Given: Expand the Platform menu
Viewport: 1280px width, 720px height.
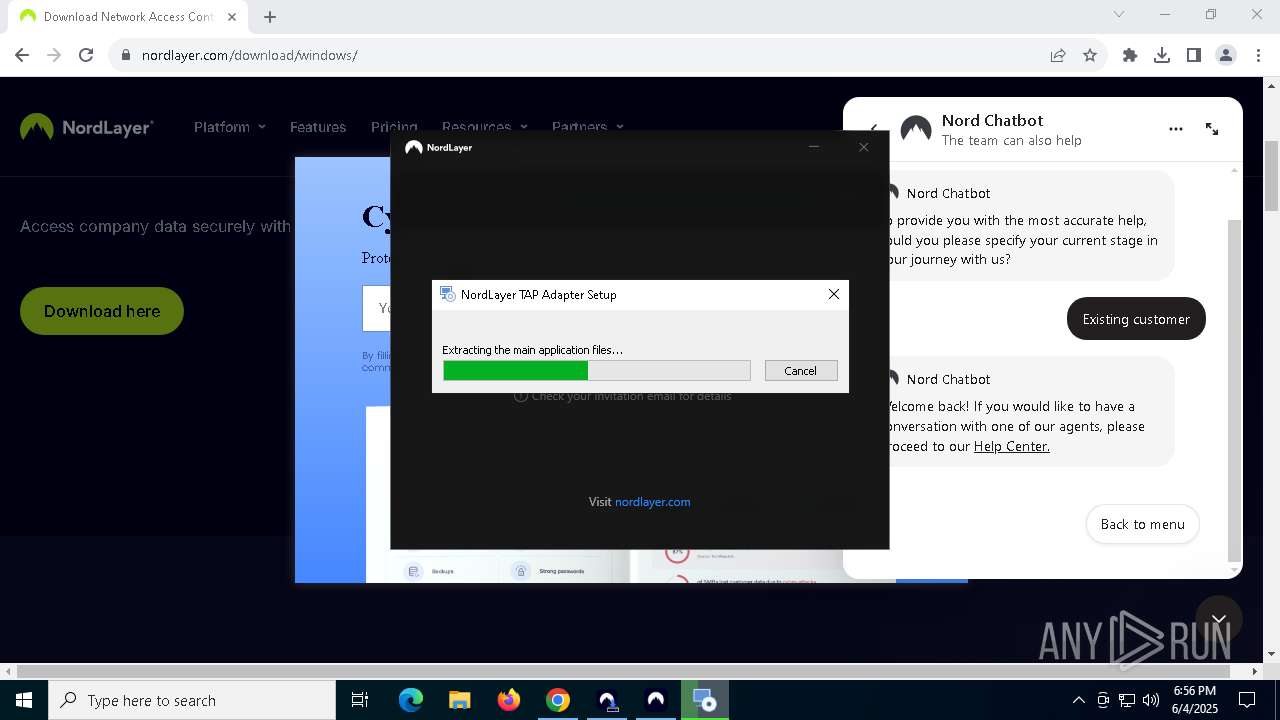Looking at the screenshot, I should (x=230, y=127).
